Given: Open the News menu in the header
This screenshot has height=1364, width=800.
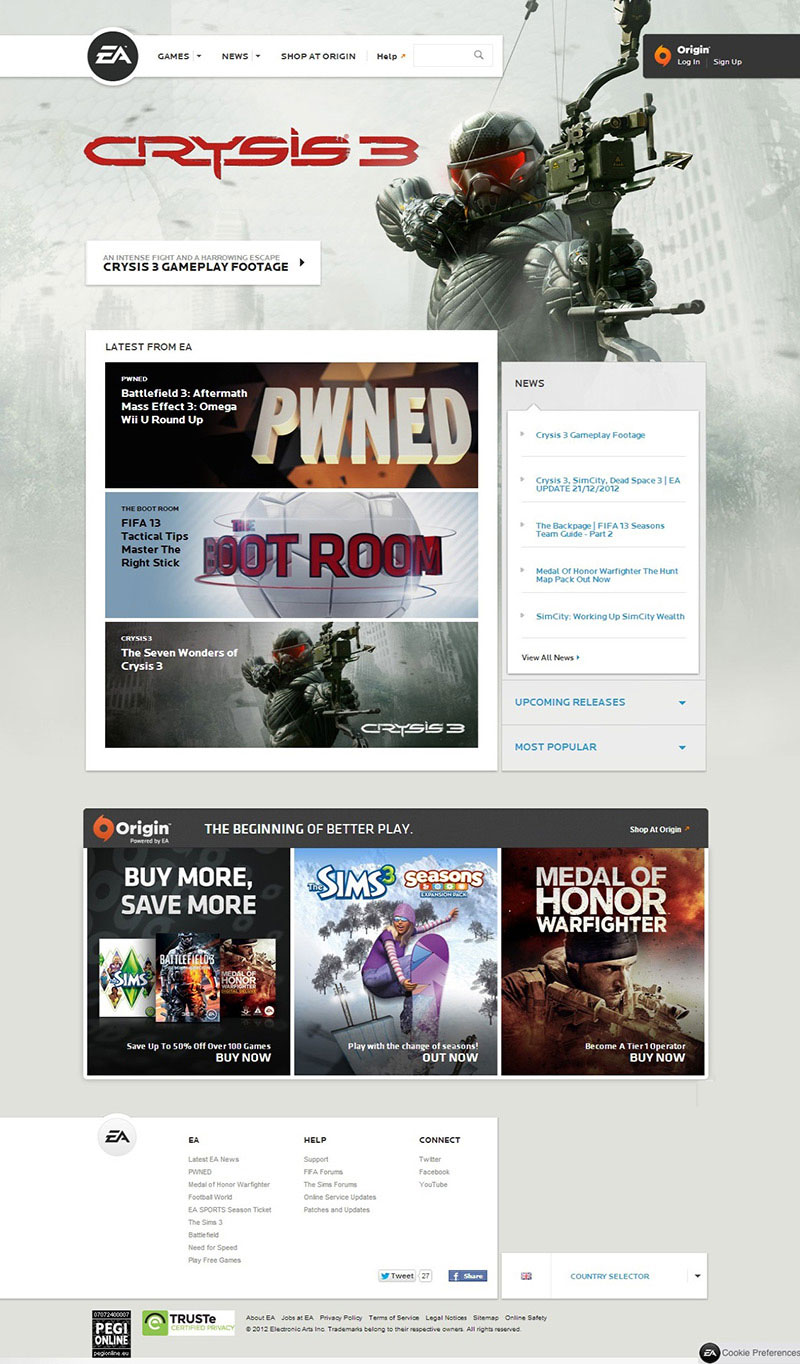Looking at the screenshot, I should coord(240,56).
